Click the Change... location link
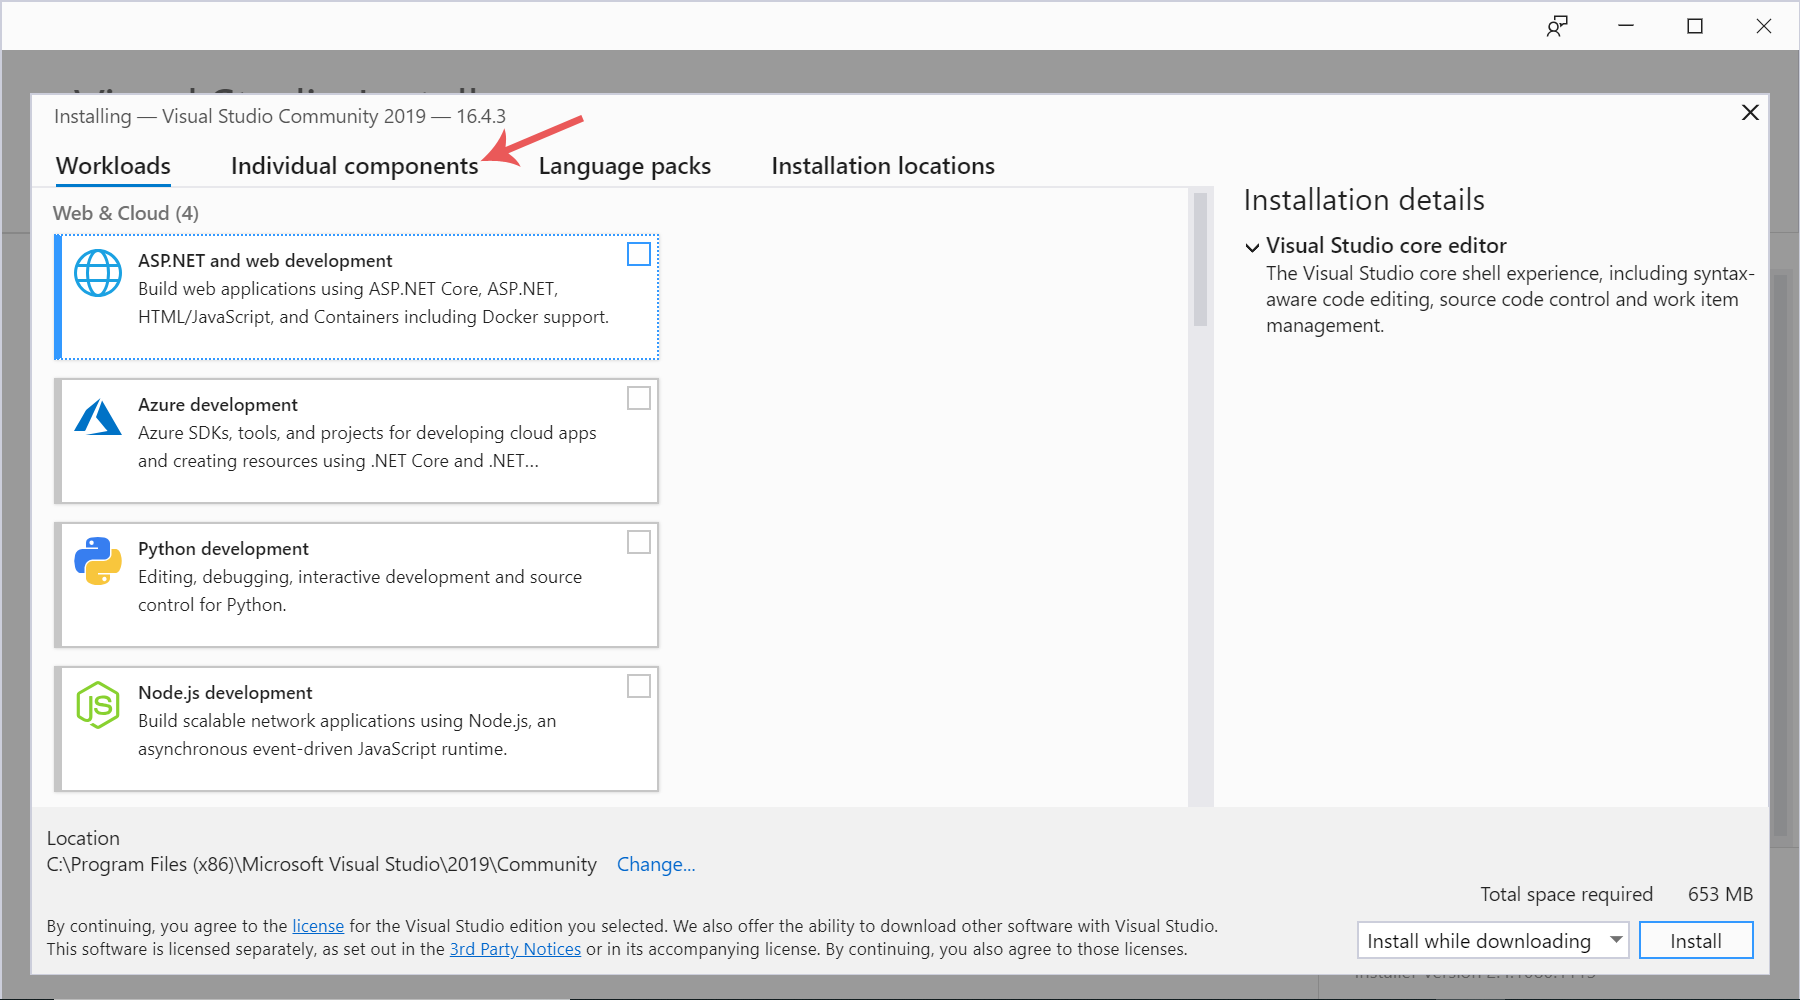1800x1000 pixels. point(655,864)
